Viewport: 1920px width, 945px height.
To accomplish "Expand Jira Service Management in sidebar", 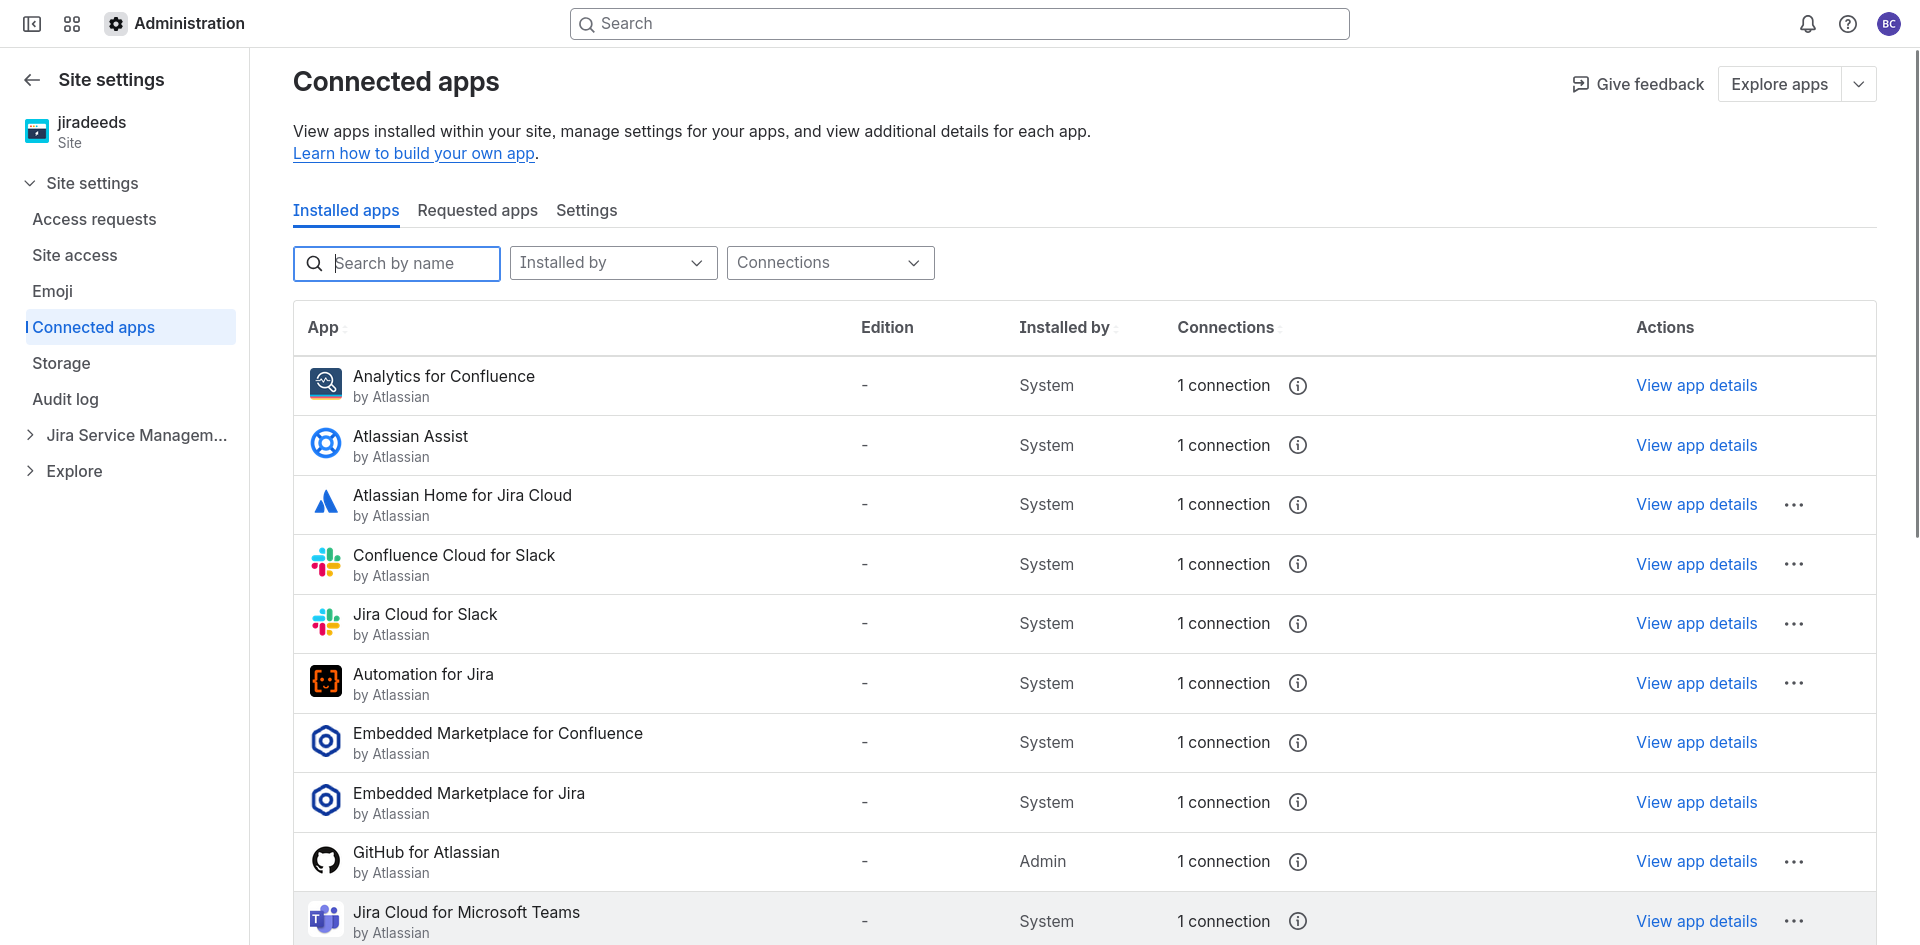I will (x=30, y=435).
